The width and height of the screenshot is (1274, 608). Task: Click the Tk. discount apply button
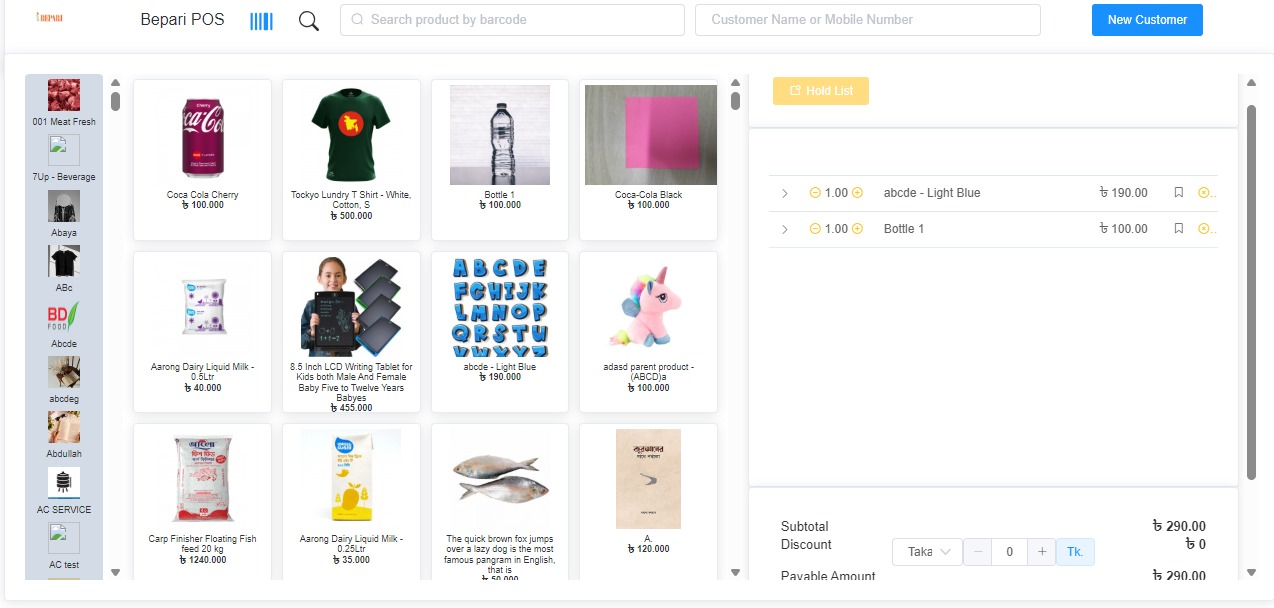click(1075, 552)
